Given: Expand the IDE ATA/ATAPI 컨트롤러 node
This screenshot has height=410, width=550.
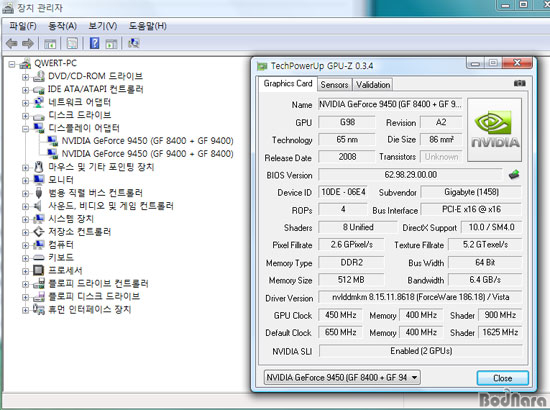Looking at the screenshot, I should [x=25, y=90].
